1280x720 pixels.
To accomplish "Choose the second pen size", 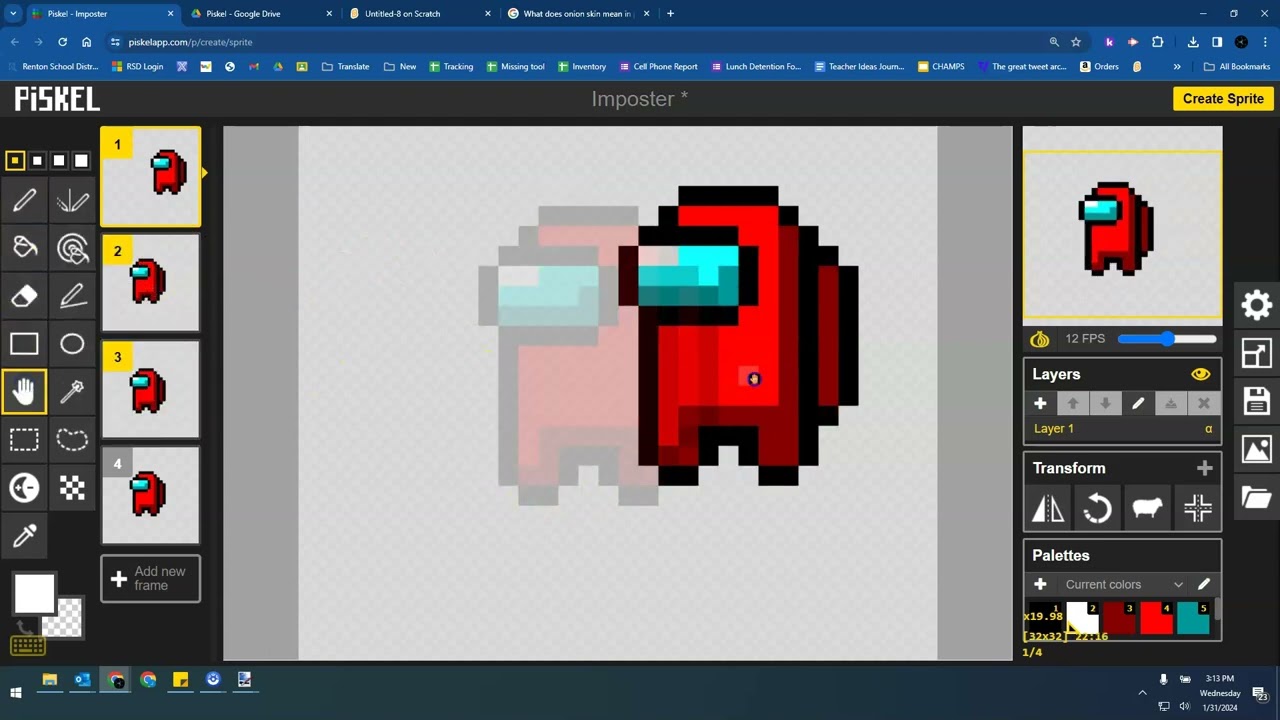I will coord(37,160).
